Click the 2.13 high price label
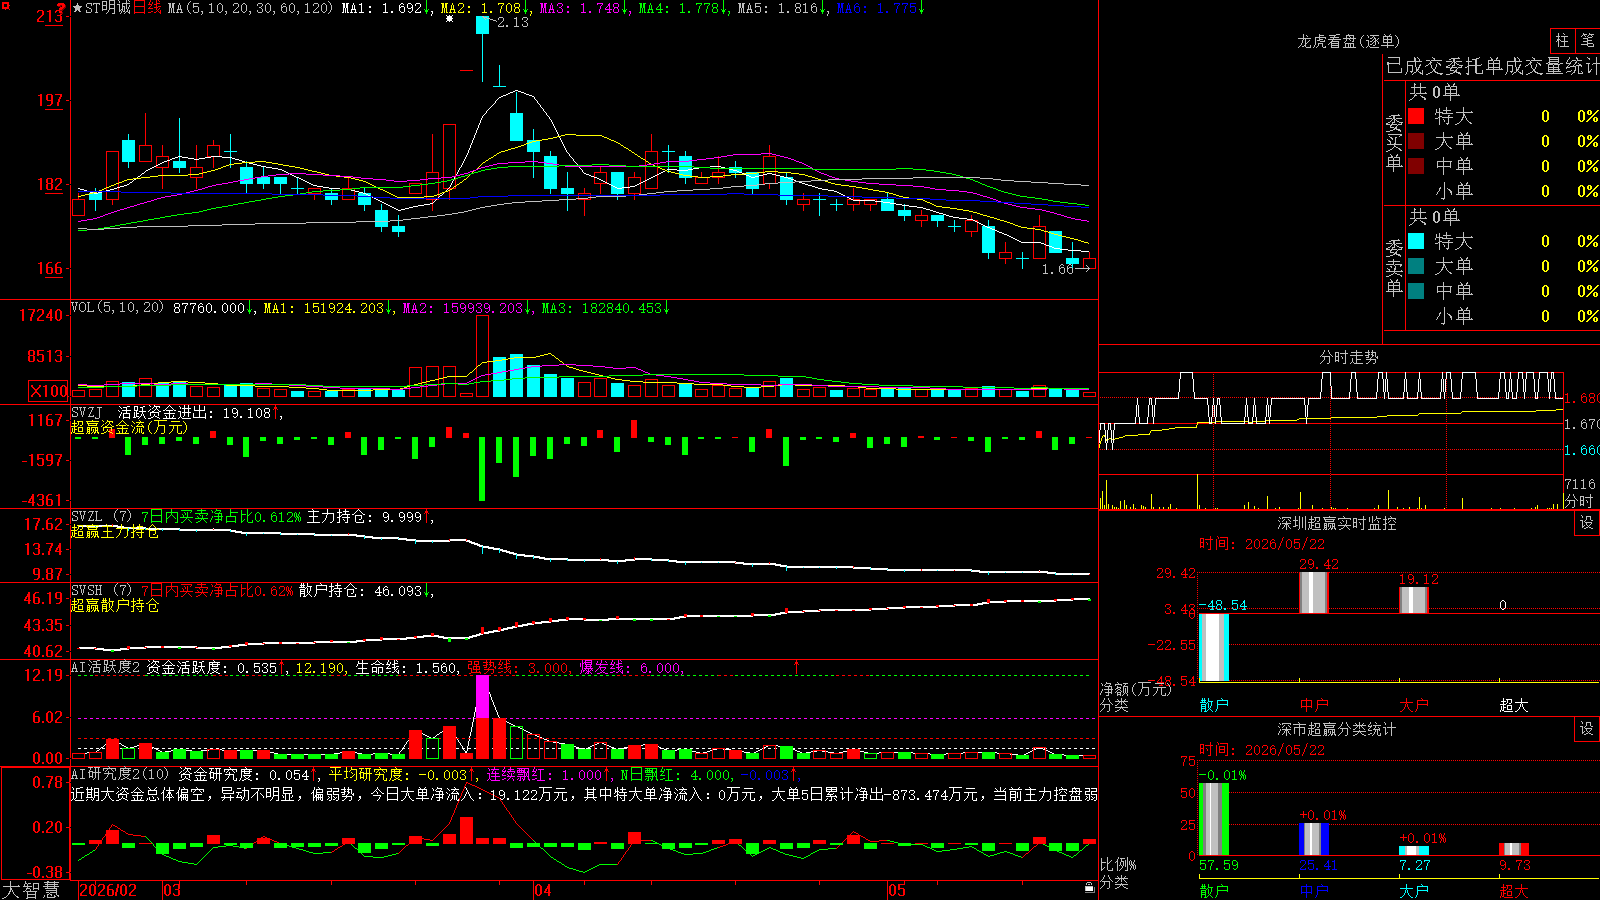The image size is (1600, 900). coord(513,22)
